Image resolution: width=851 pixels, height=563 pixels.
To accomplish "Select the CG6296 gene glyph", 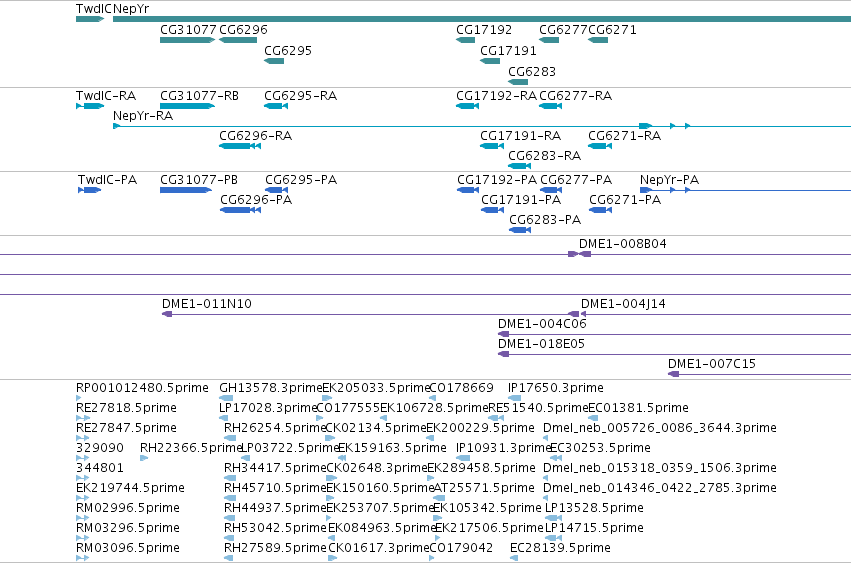I will [238, 40].
